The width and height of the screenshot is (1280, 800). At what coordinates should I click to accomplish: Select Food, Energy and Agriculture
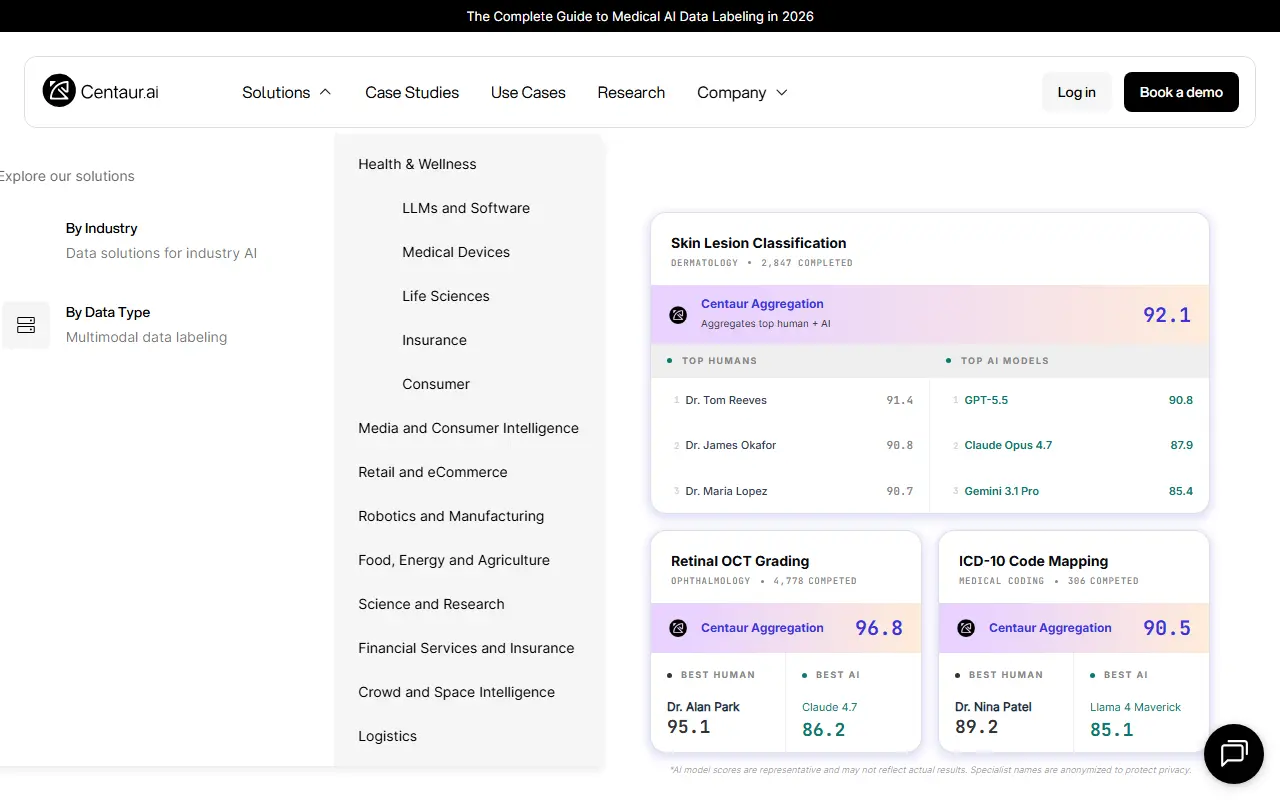click(454, 560)
